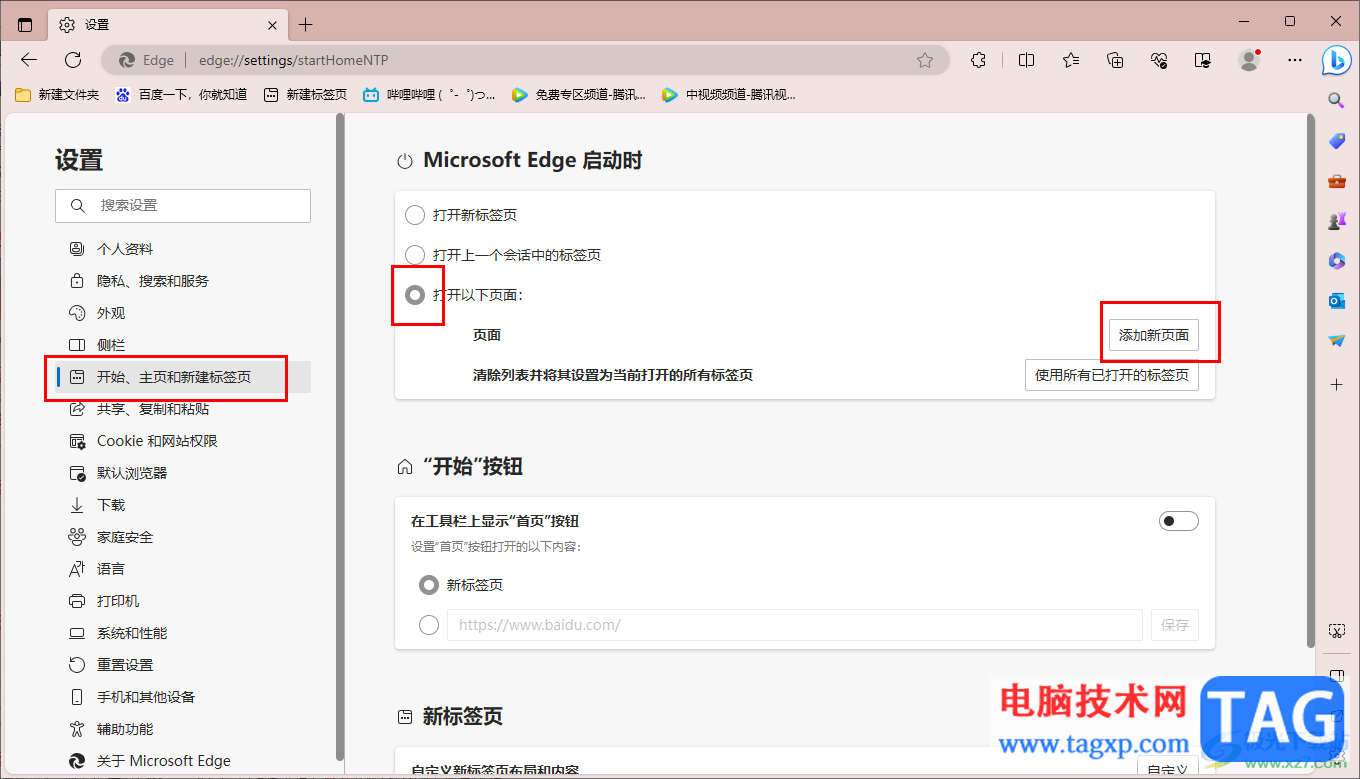Image resolution: width=1360 pixels, height=779 pixels.
Task: Take a screenshot with sidebar tool
Action: pyautogui.click(x=1337, y=630)
